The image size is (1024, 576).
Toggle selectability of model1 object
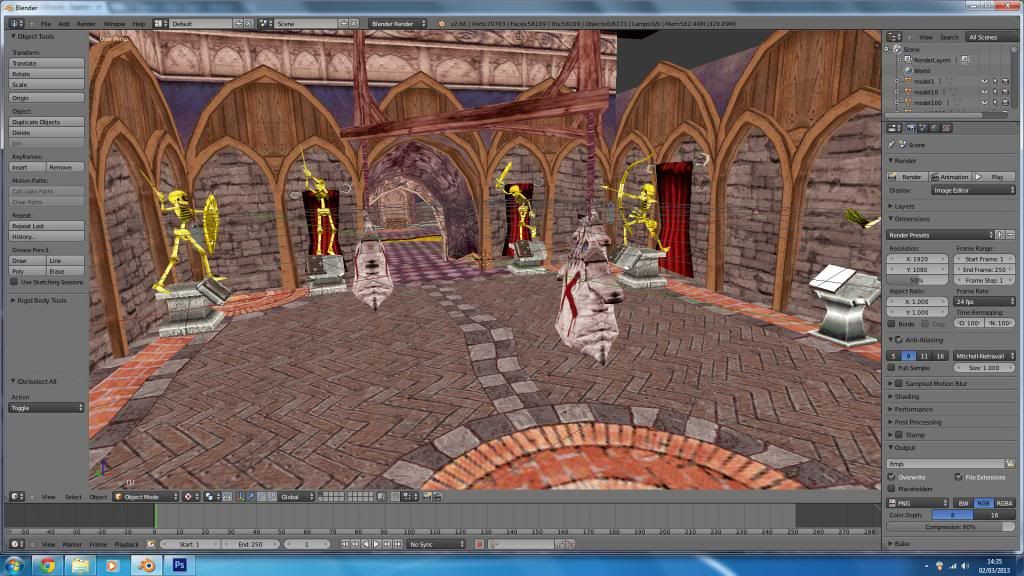tap(995, 82)
